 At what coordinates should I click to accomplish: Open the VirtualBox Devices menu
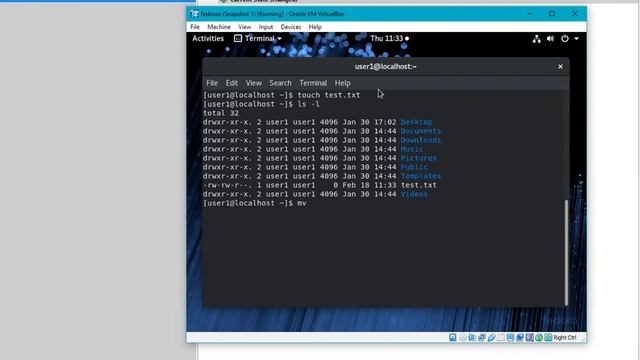tap(291, 27)
